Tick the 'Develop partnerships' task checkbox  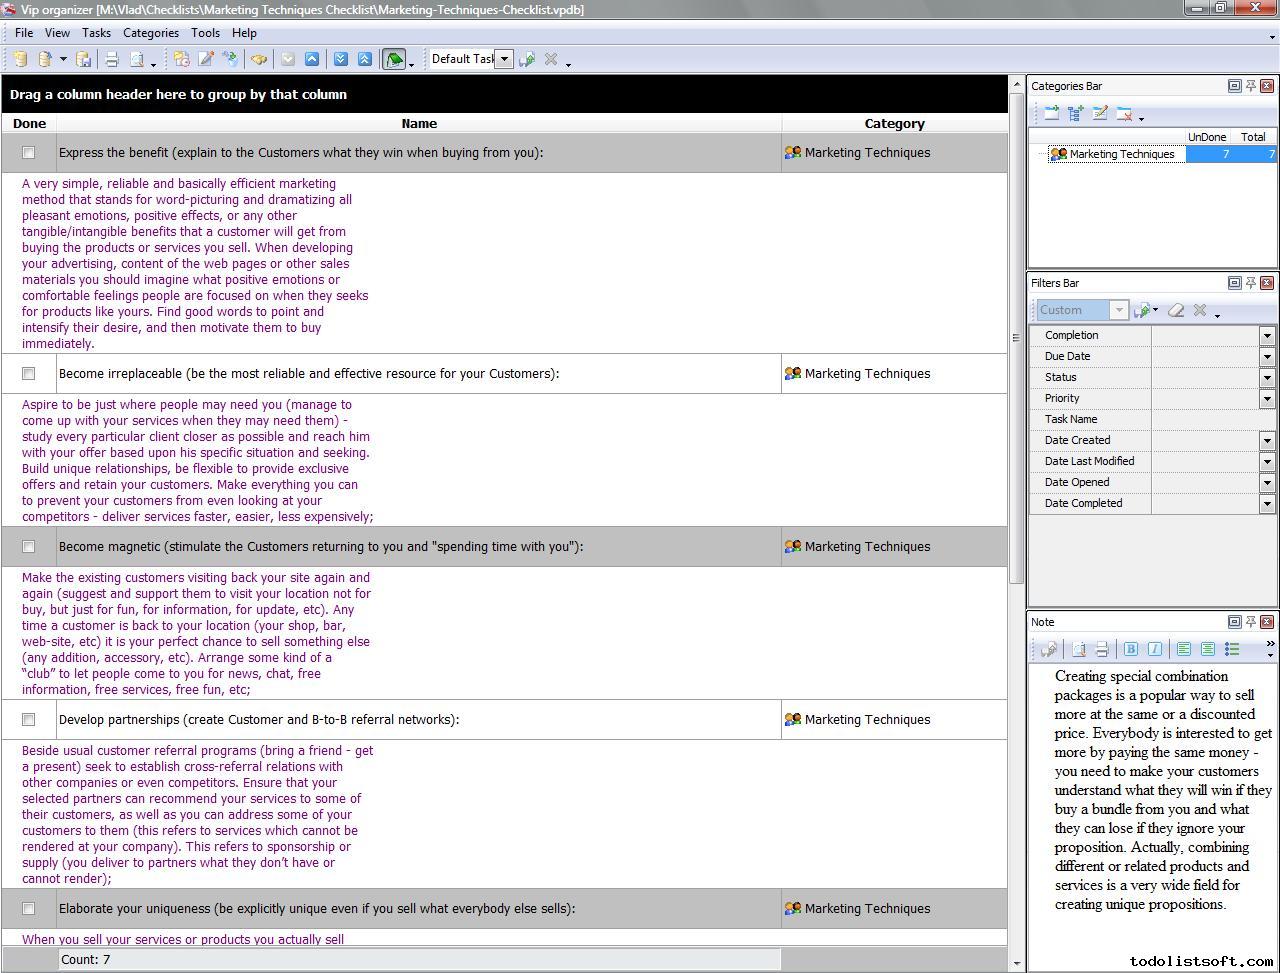pyautogui.click(x=29, y=720)
